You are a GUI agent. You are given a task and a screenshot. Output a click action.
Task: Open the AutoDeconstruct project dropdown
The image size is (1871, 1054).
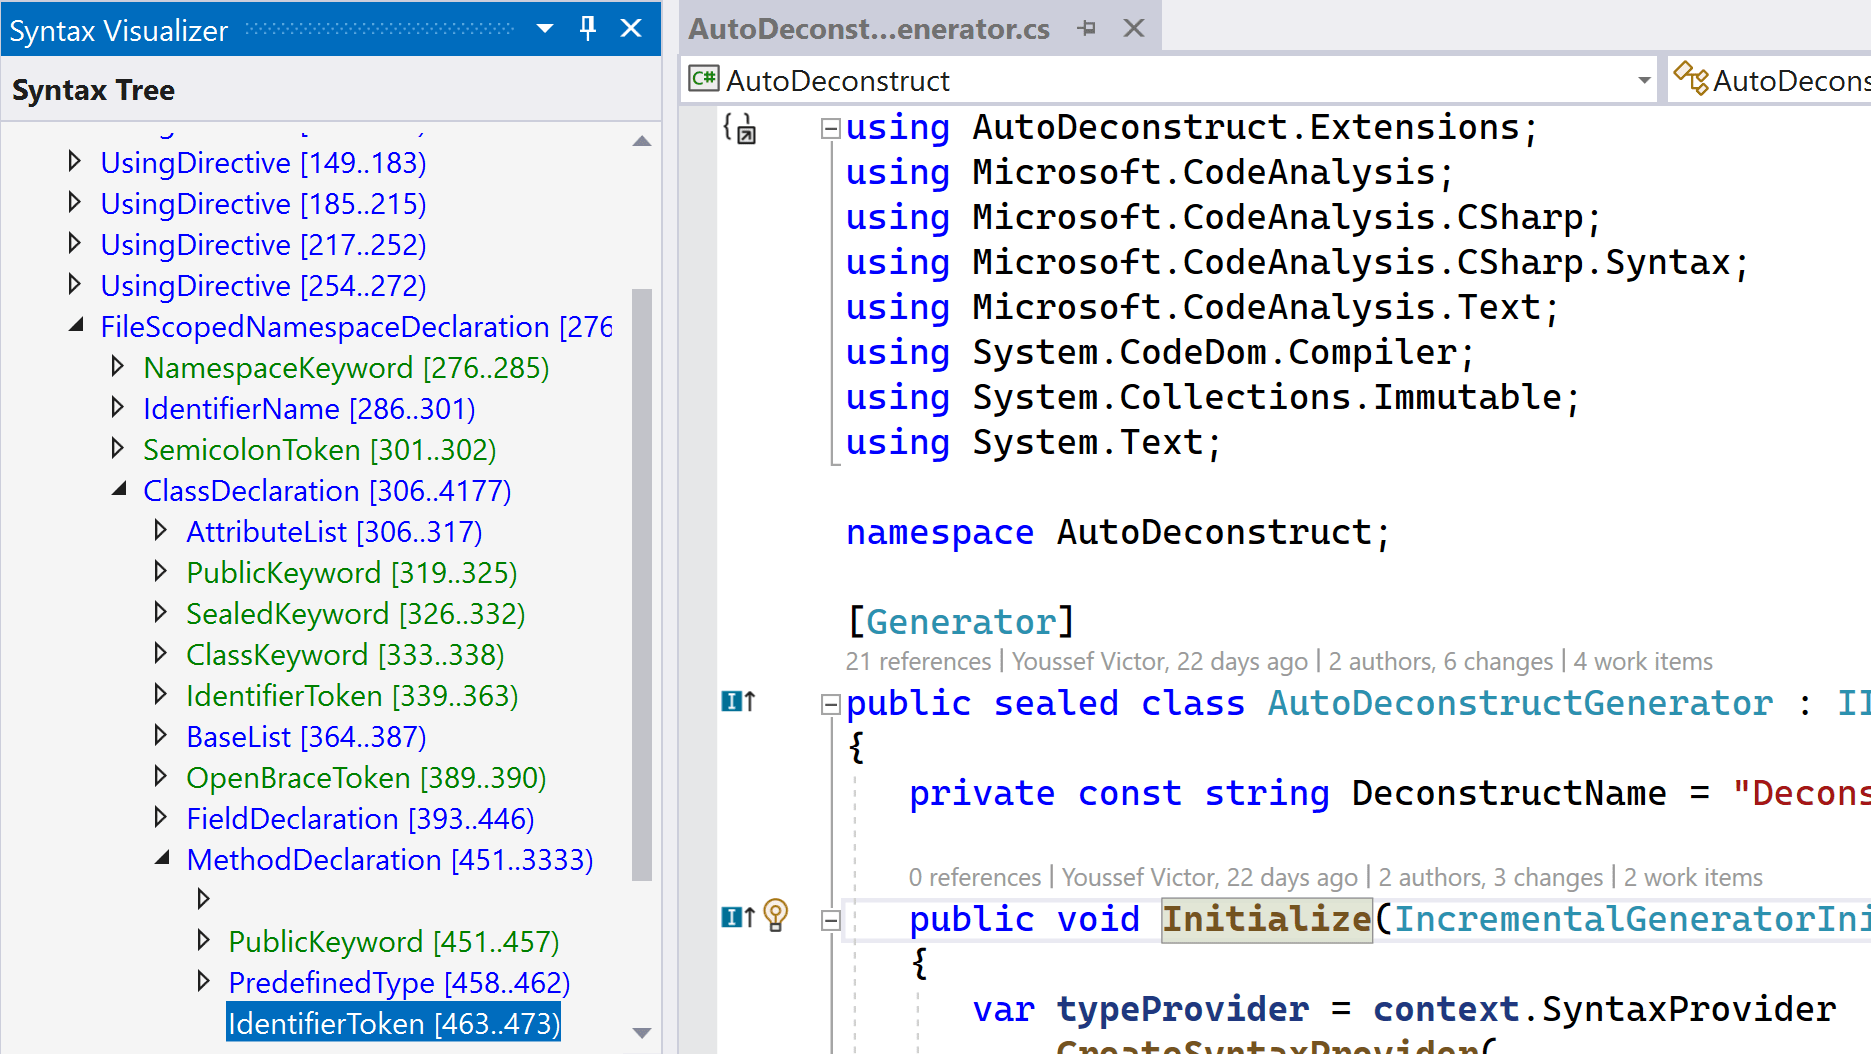coord(1644,80)
